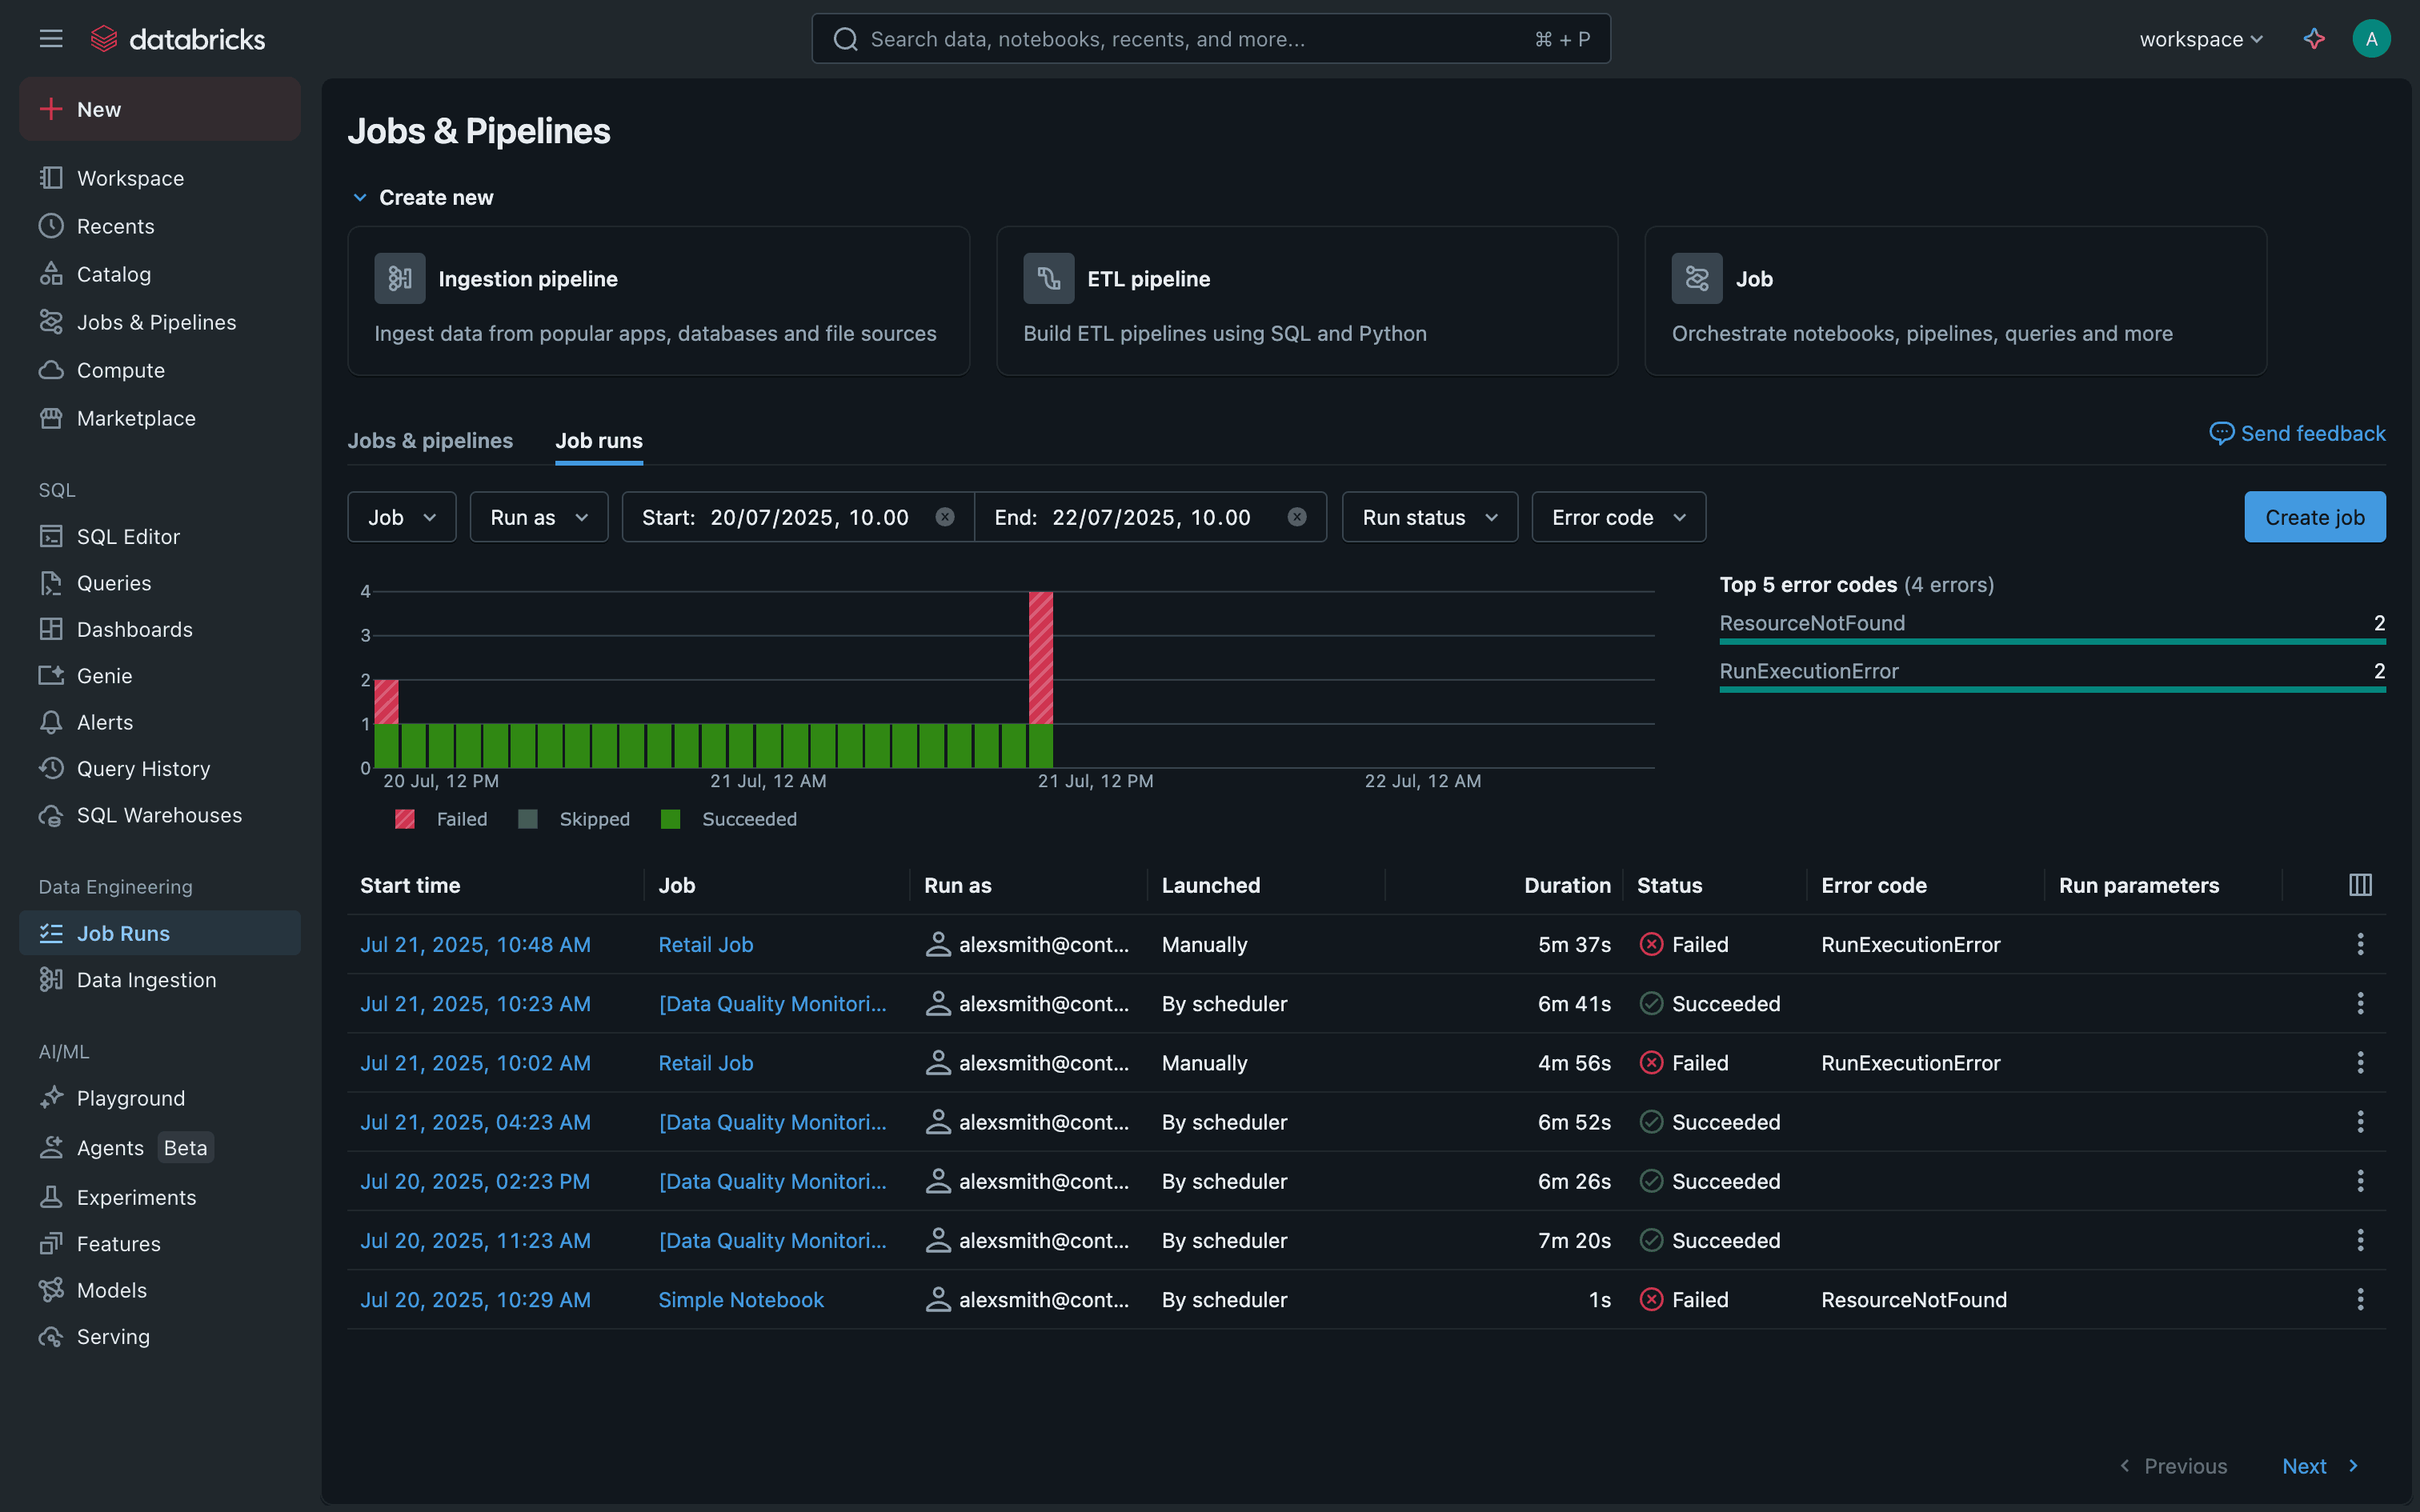2420x1512 pixels.
Task: Switch to Jobs & pipelines tab
Action: (430, 441)
